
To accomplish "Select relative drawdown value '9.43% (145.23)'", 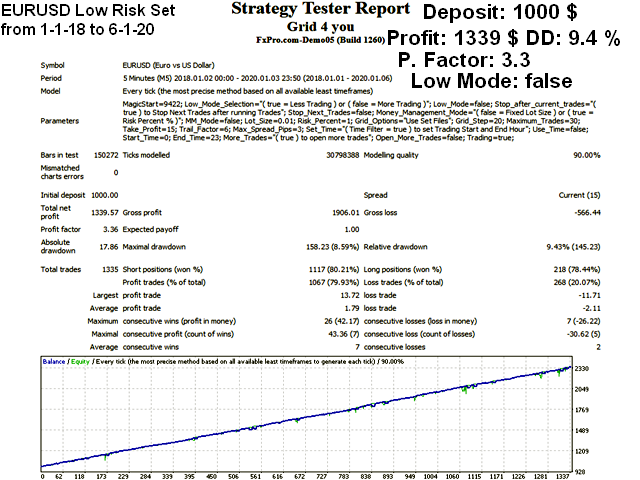I will click(573, 247).
